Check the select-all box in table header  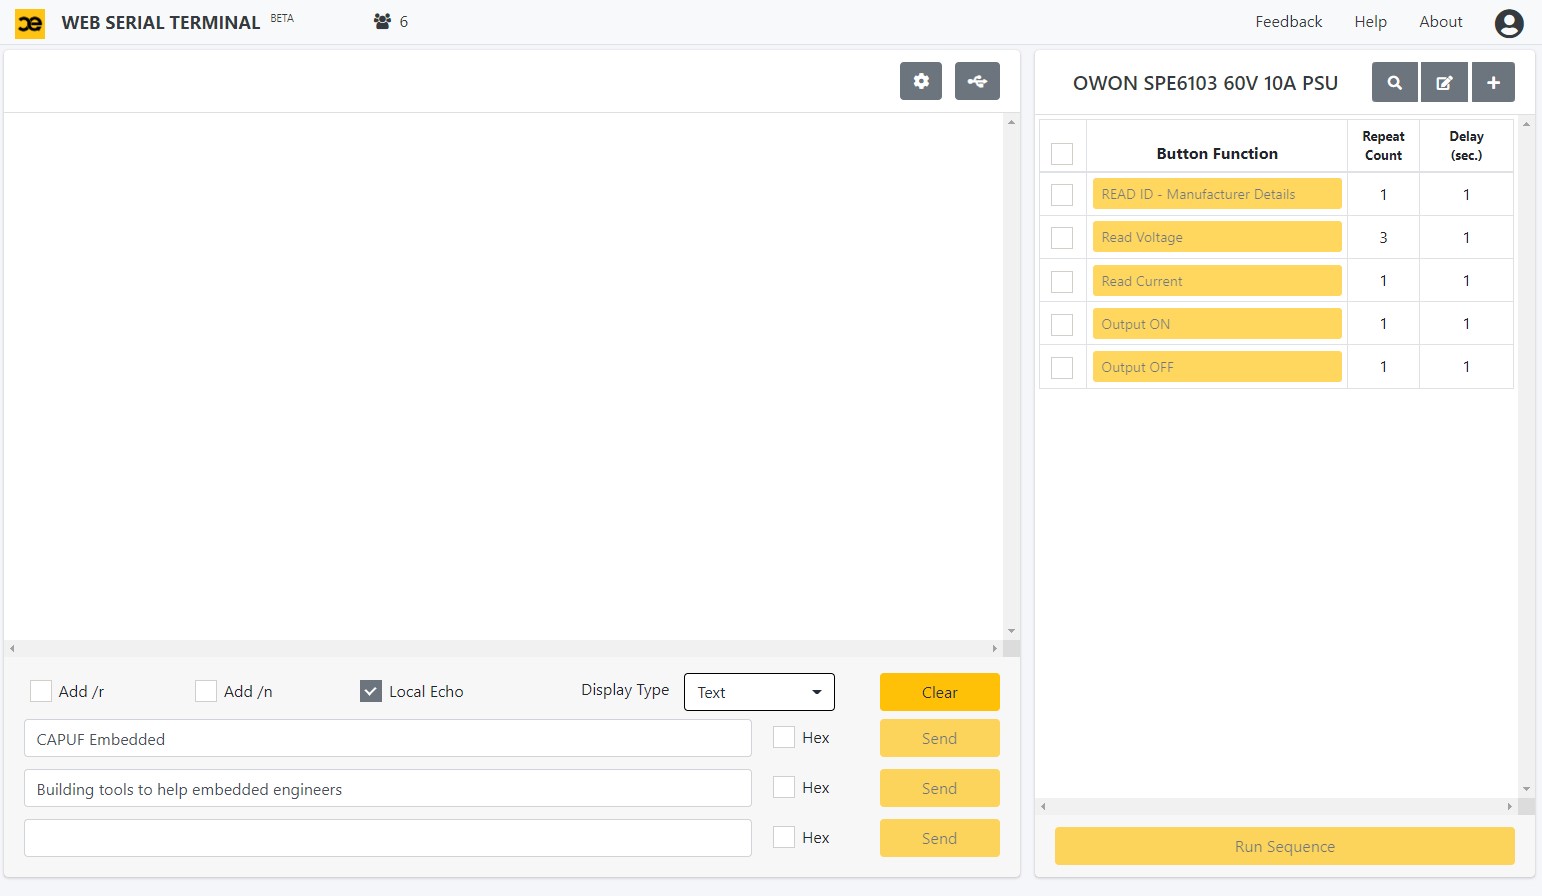click(x=1062, y=154)
